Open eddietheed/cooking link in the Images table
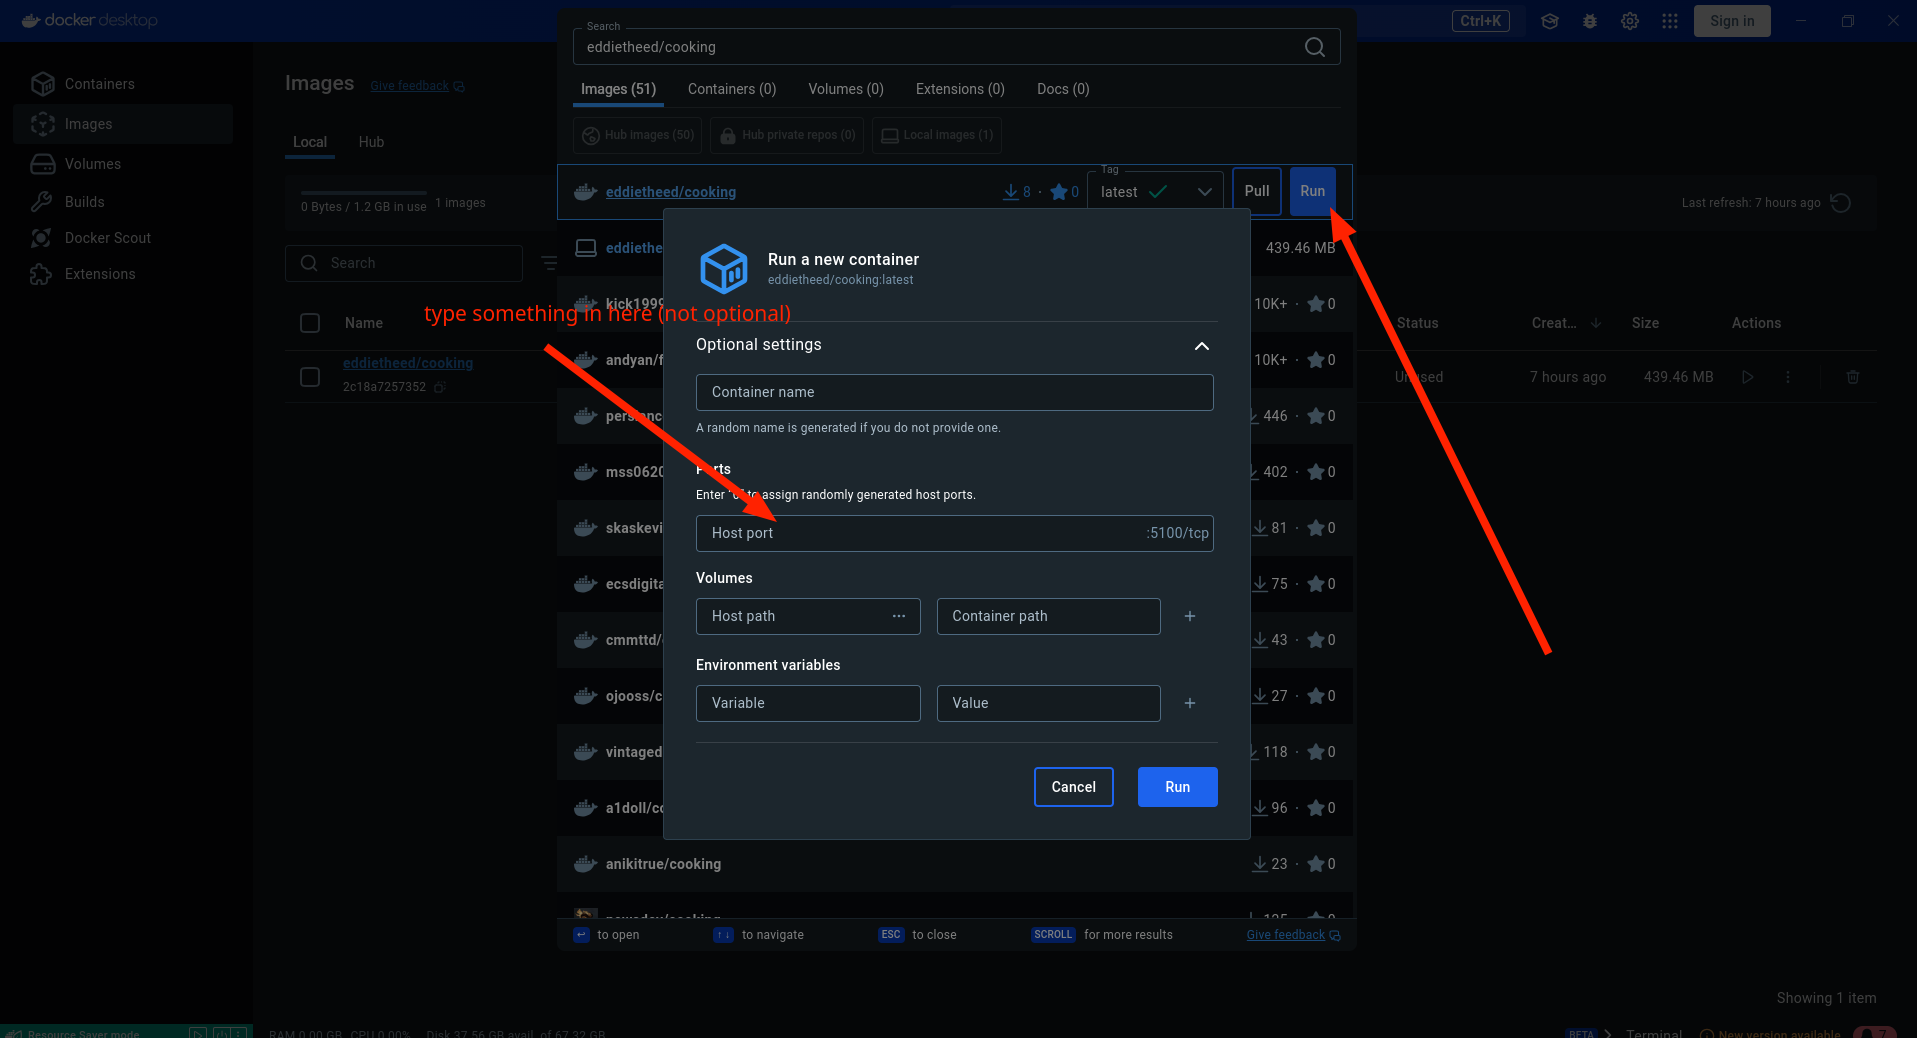This screenshot has height=1038, width=1917. click(408, 363)
